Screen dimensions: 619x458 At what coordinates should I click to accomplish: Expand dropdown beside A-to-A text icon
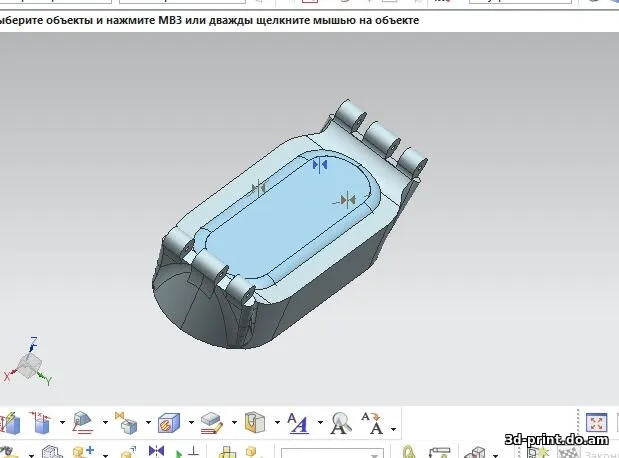393,429
